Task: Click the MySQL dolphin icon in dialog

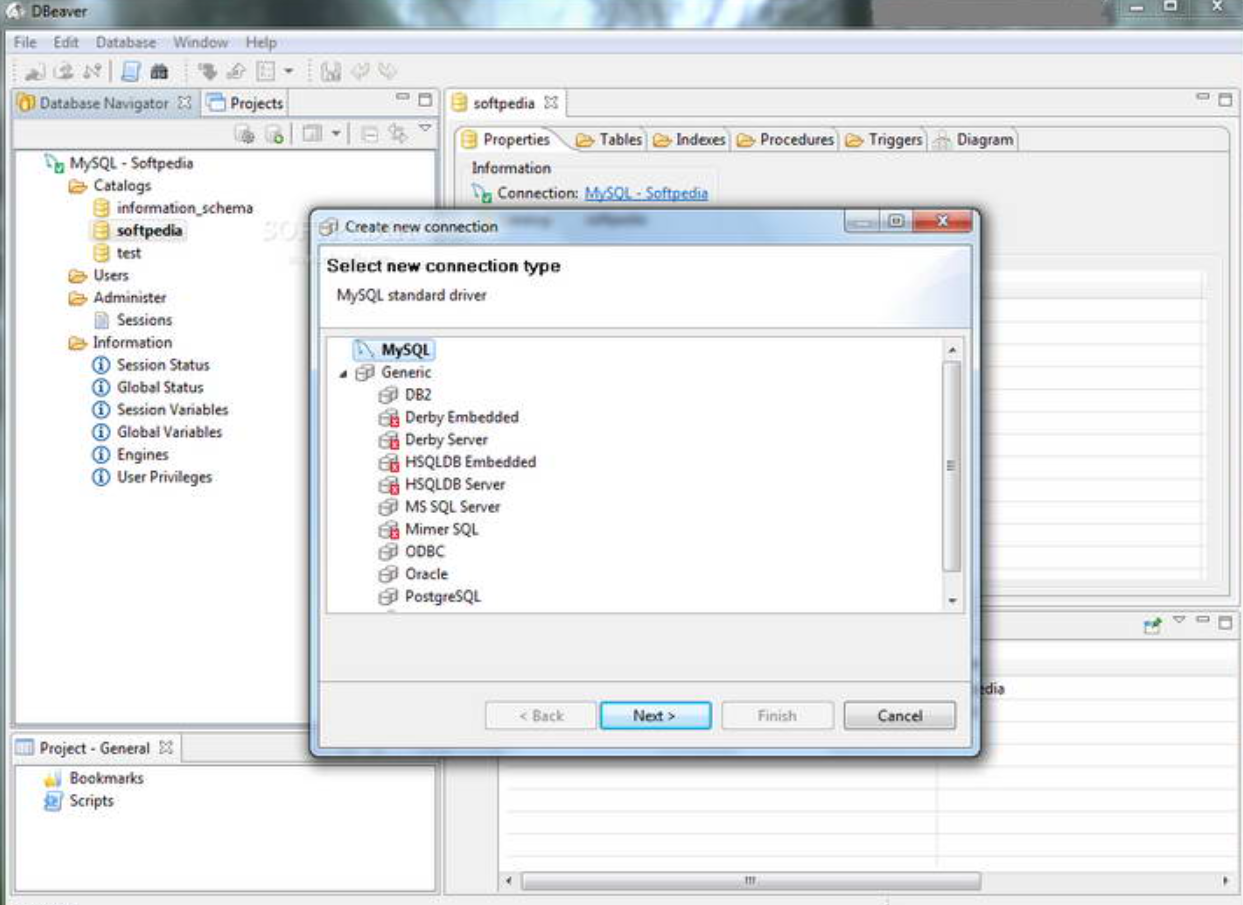Action: pos(365,350)
